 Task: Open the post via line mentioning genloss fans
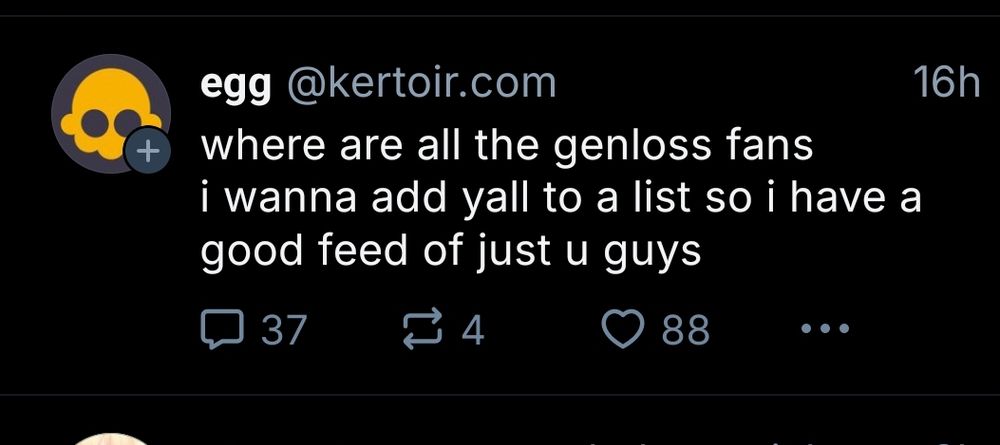[508, 148]
